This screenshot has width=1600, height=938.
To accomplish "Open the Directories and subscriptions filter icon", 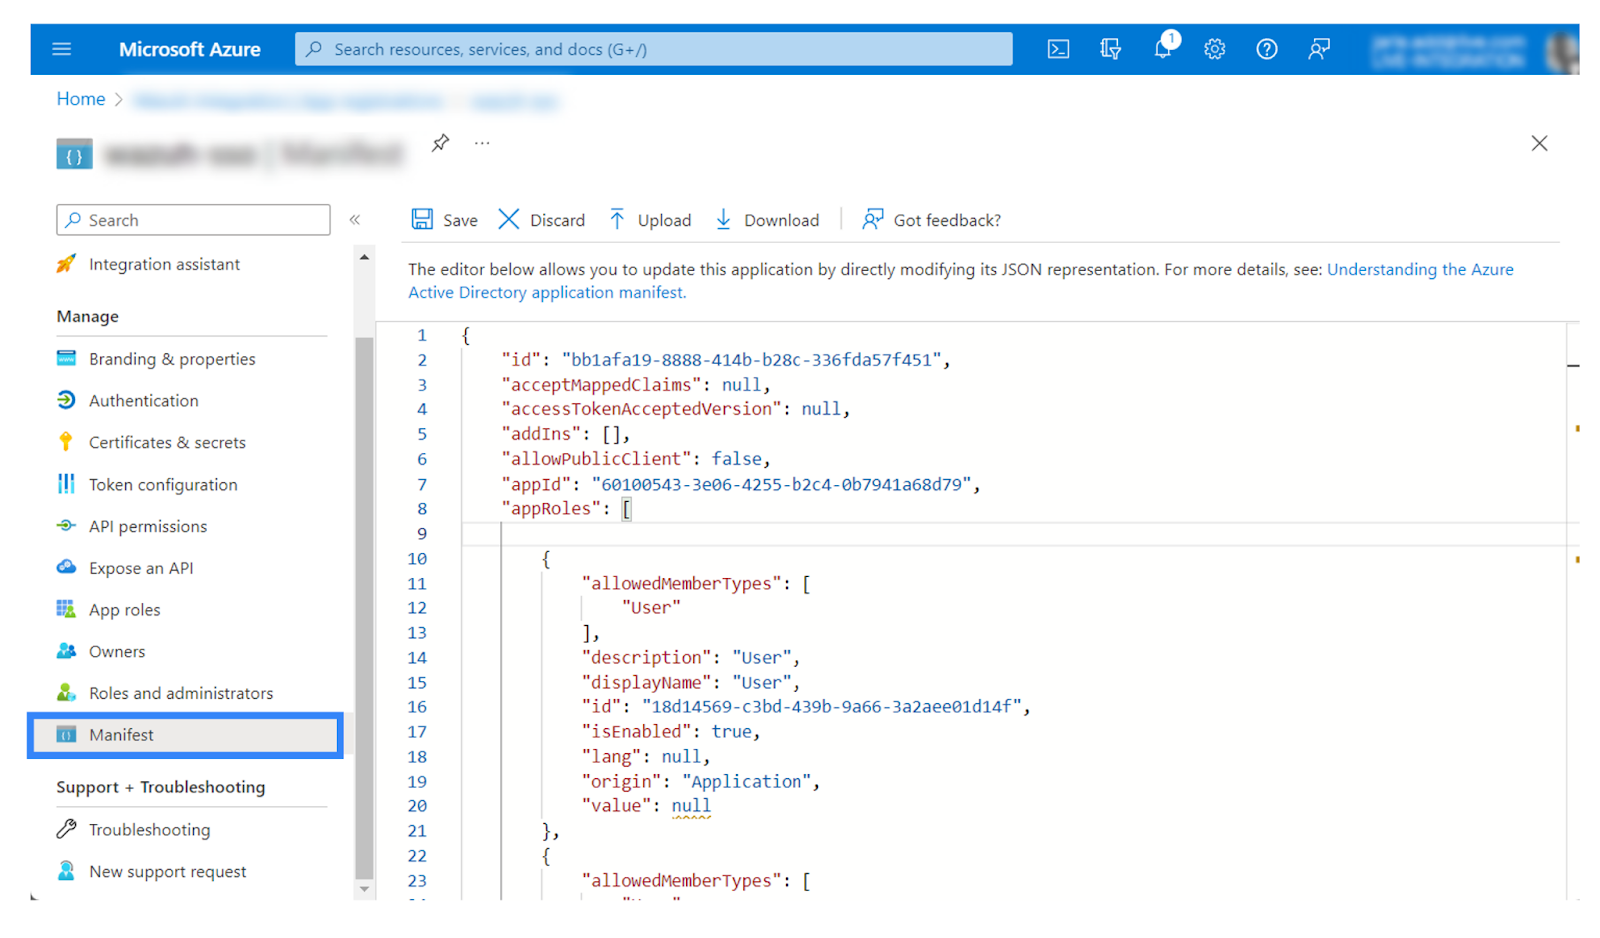I will (x=1110, y=49).
